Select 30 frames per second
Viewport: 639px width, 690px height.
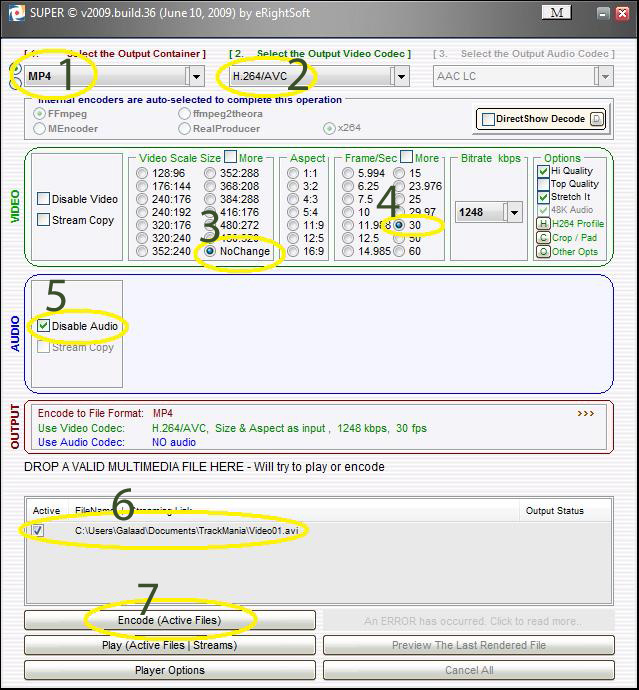(399, 225)
